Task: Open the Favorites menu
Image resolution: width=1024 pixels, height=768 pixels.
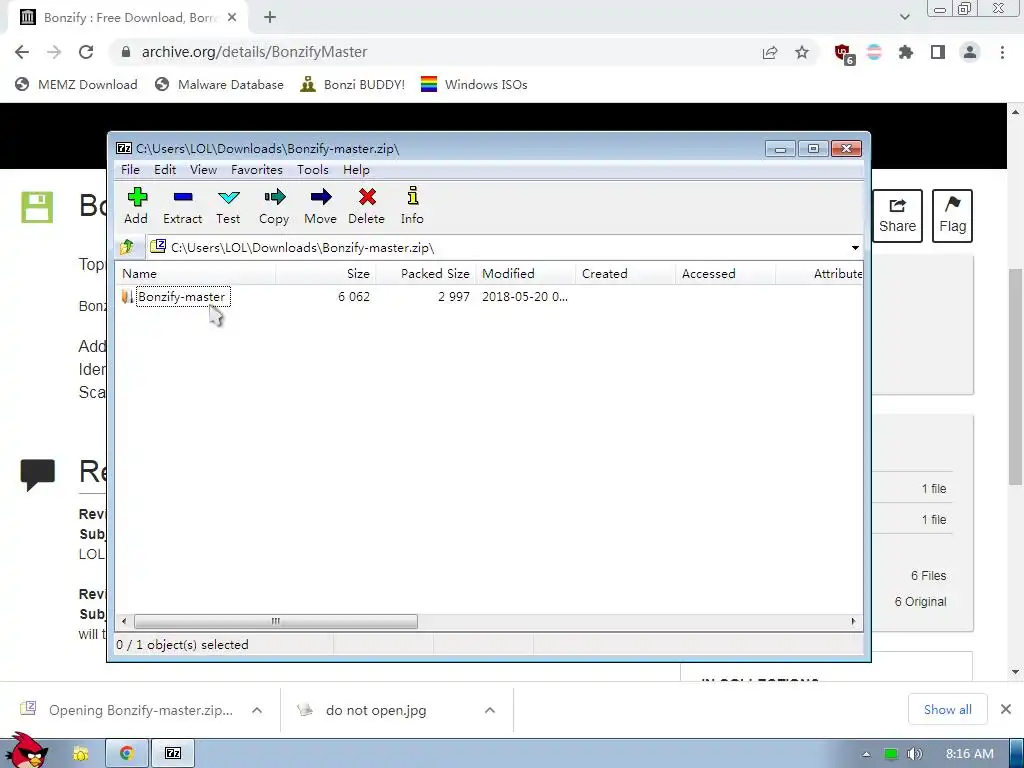Action: click(x=257, y=170)
